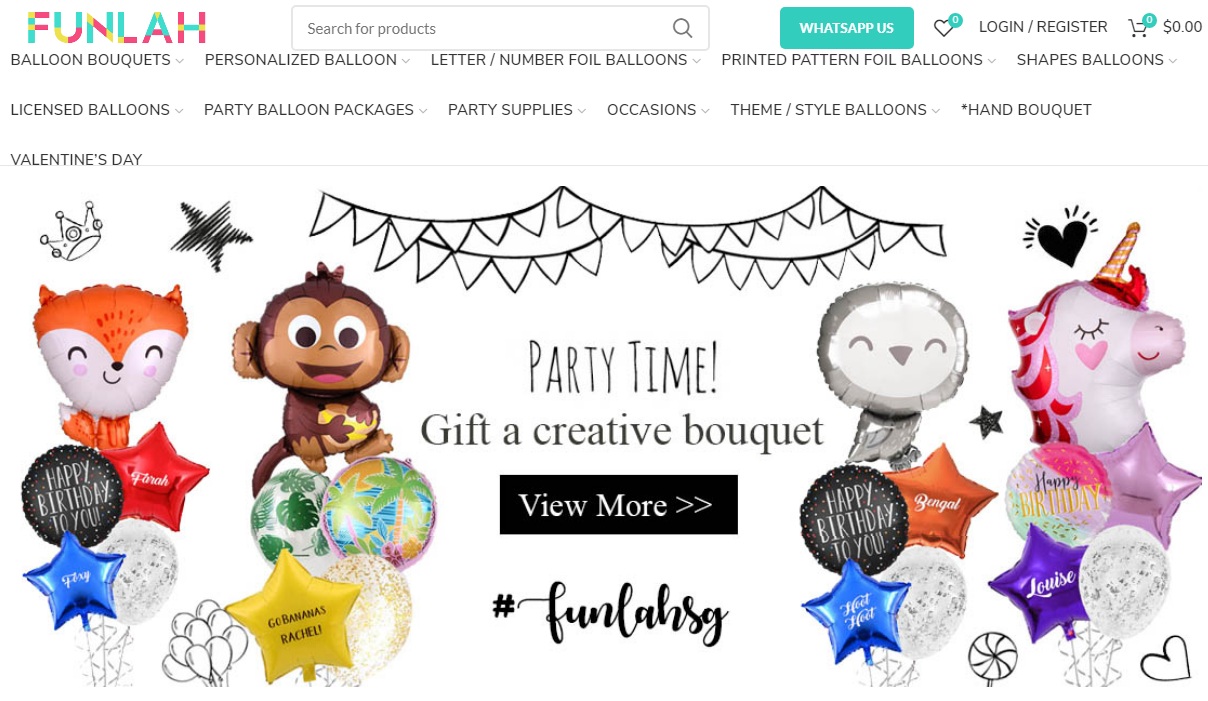Expand the Party Supplies chevron
The image size is (1208, 701).
click(x=582, y=111)
